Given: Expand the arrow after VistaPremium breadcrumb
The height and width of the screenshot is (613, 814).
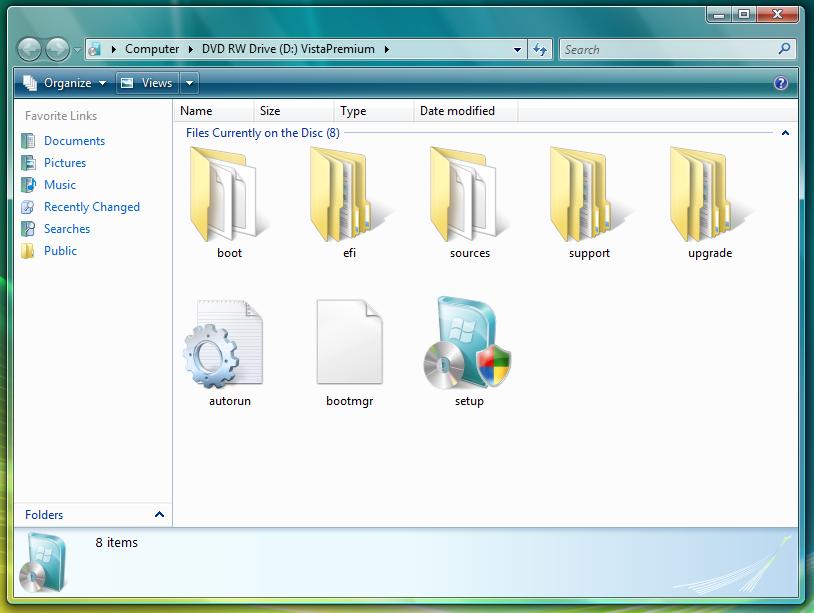Looking at the screenshot, I should (x=387, y=49).
